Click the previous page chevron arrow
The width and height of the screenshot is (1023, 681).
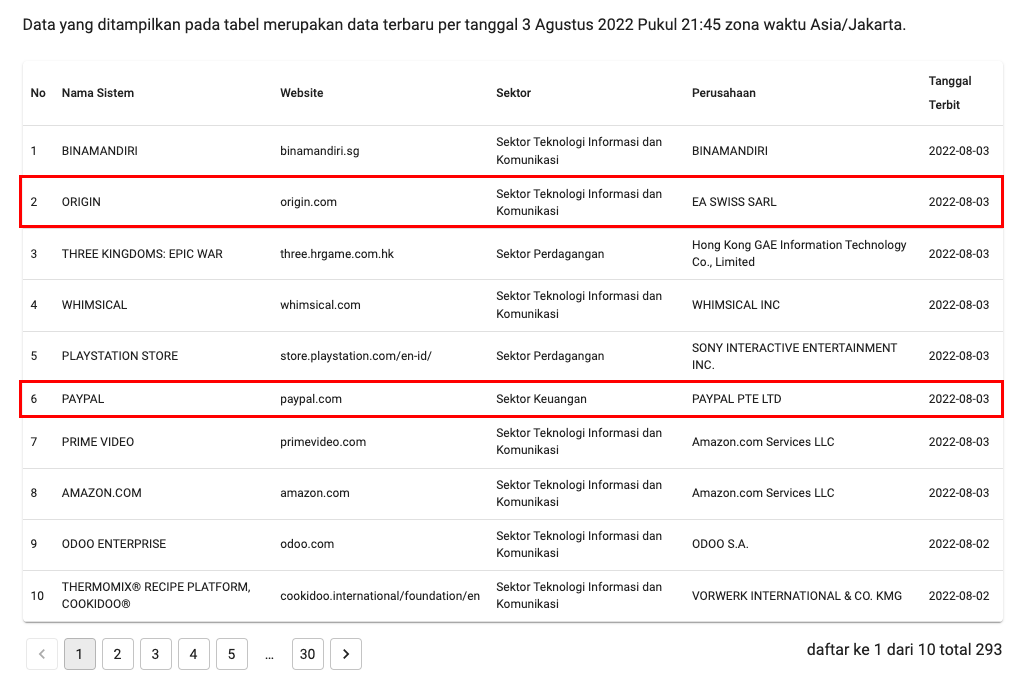coord(41,654)
